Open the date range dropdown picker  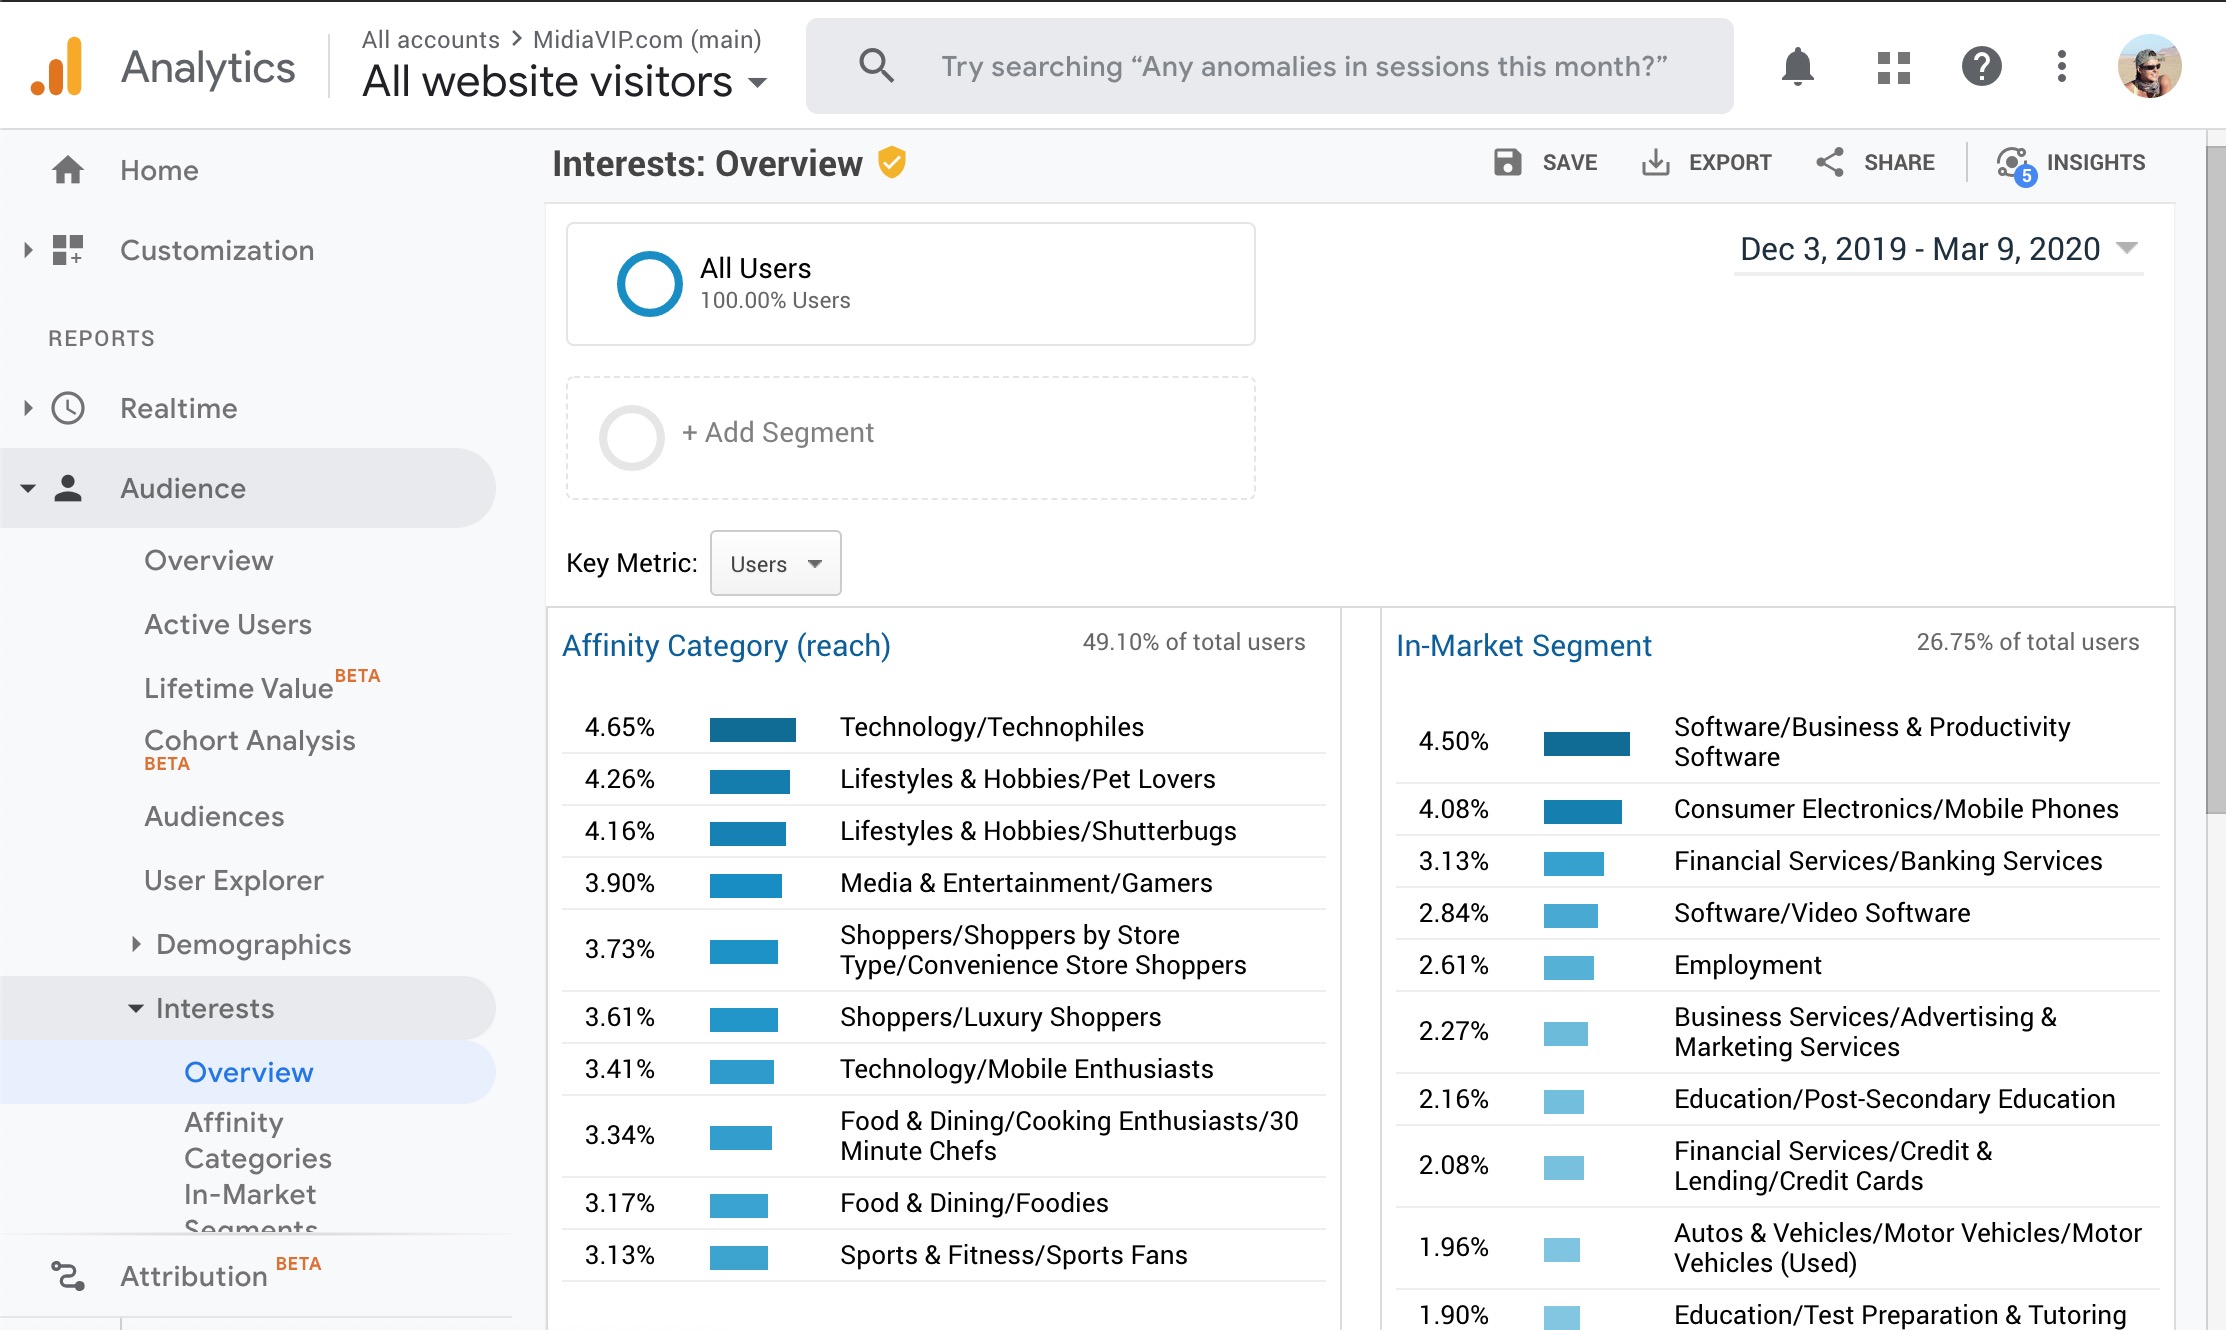pyautogui.click(x=1937, y=249)
